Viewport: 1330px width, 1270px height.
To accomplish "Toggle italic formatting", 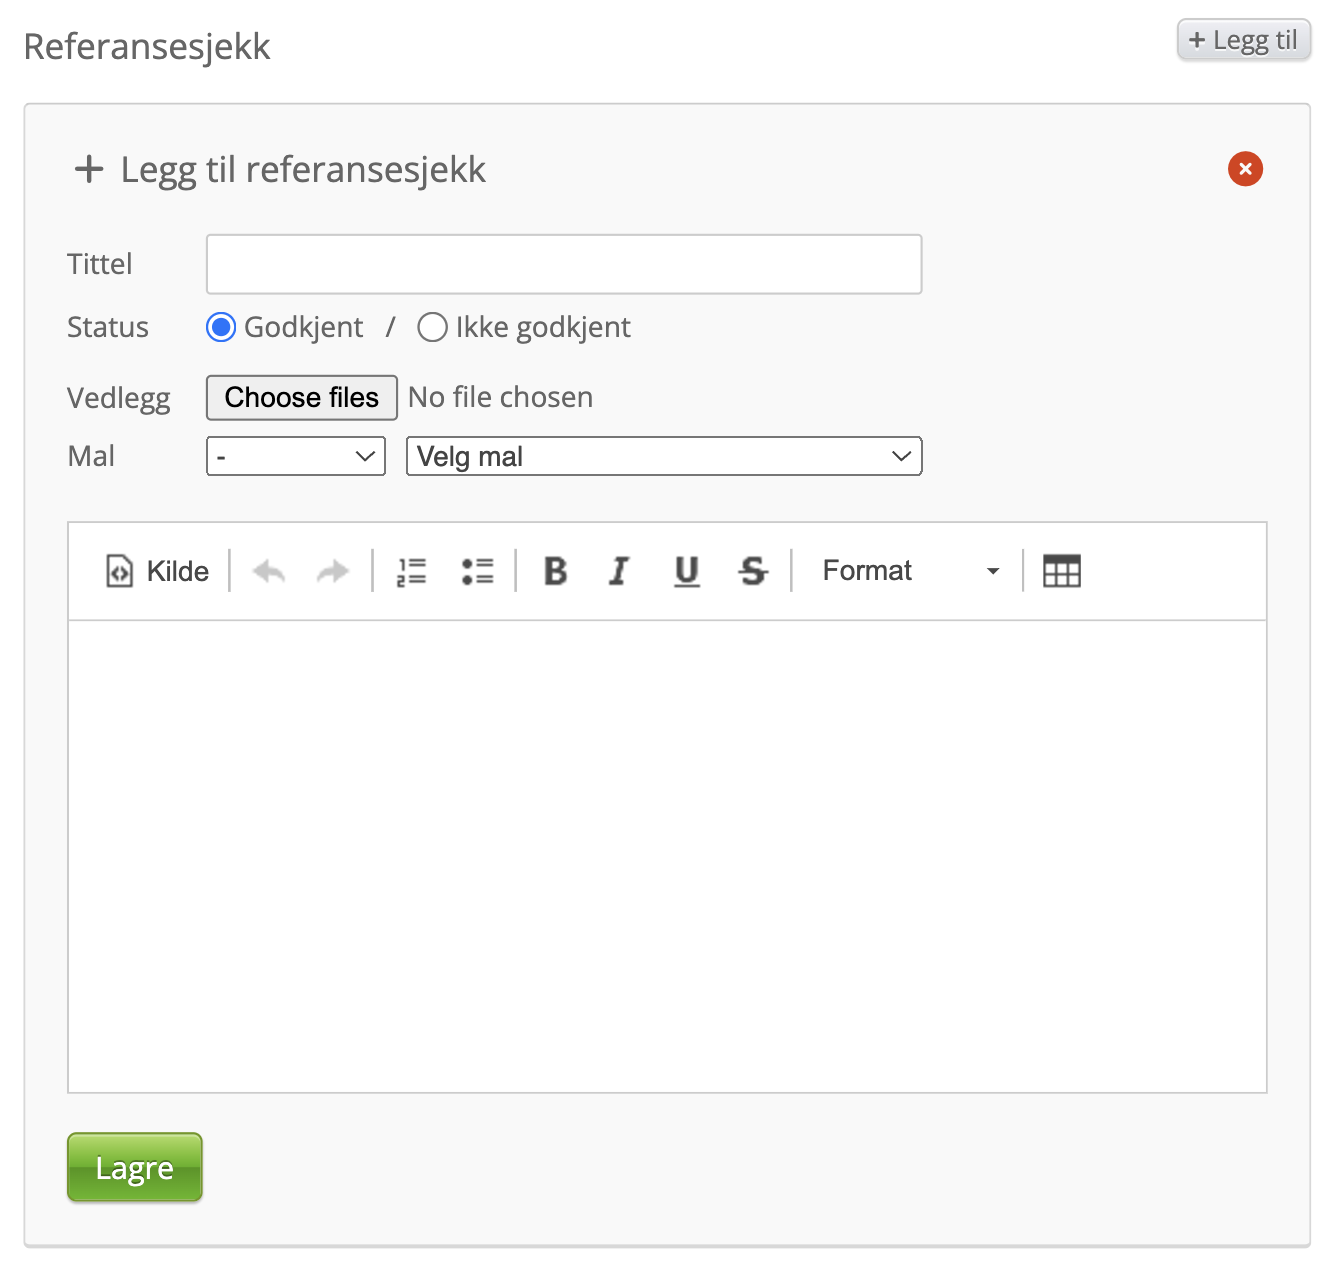I will [x=619, y=571].
